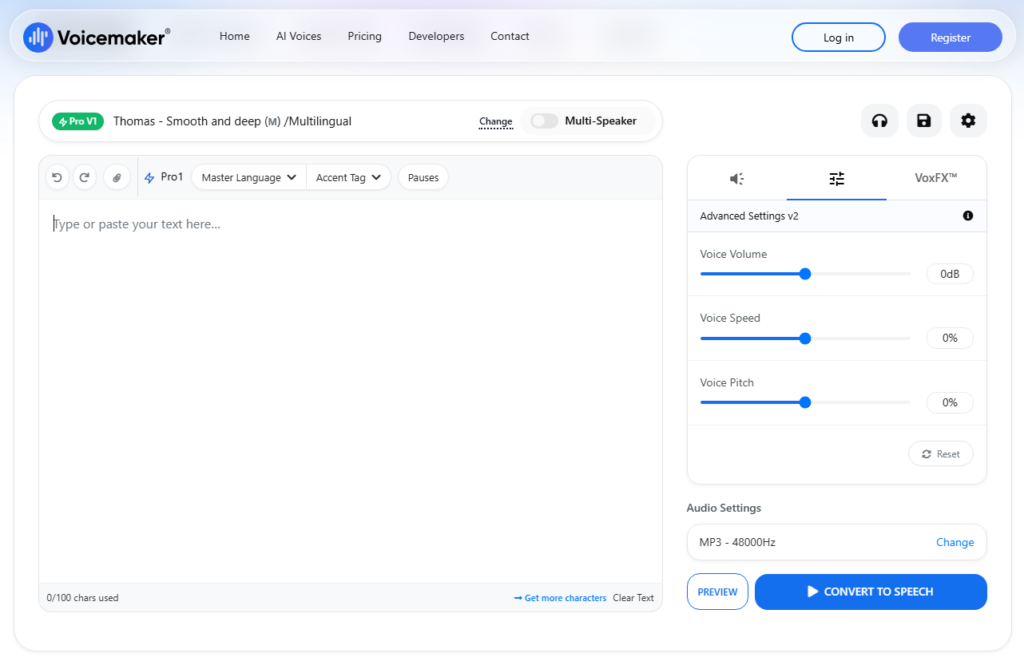Click the Thomas - Smooth and deep voice name

coord(232,122)
